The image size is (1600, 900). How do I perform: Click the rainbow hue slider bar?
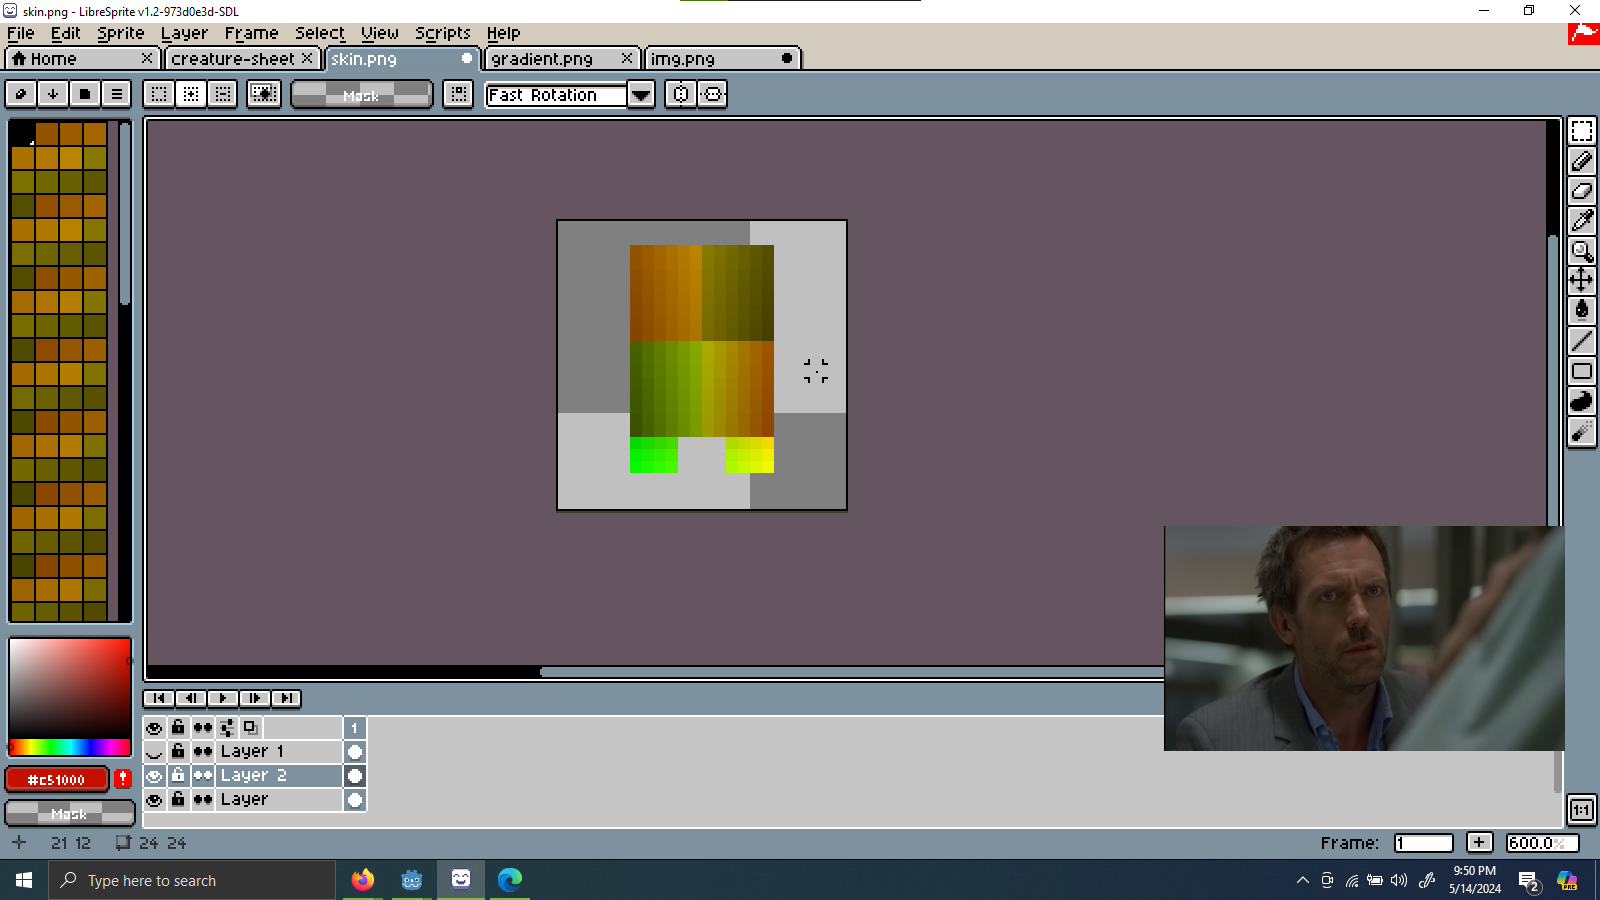click(70, 747)
